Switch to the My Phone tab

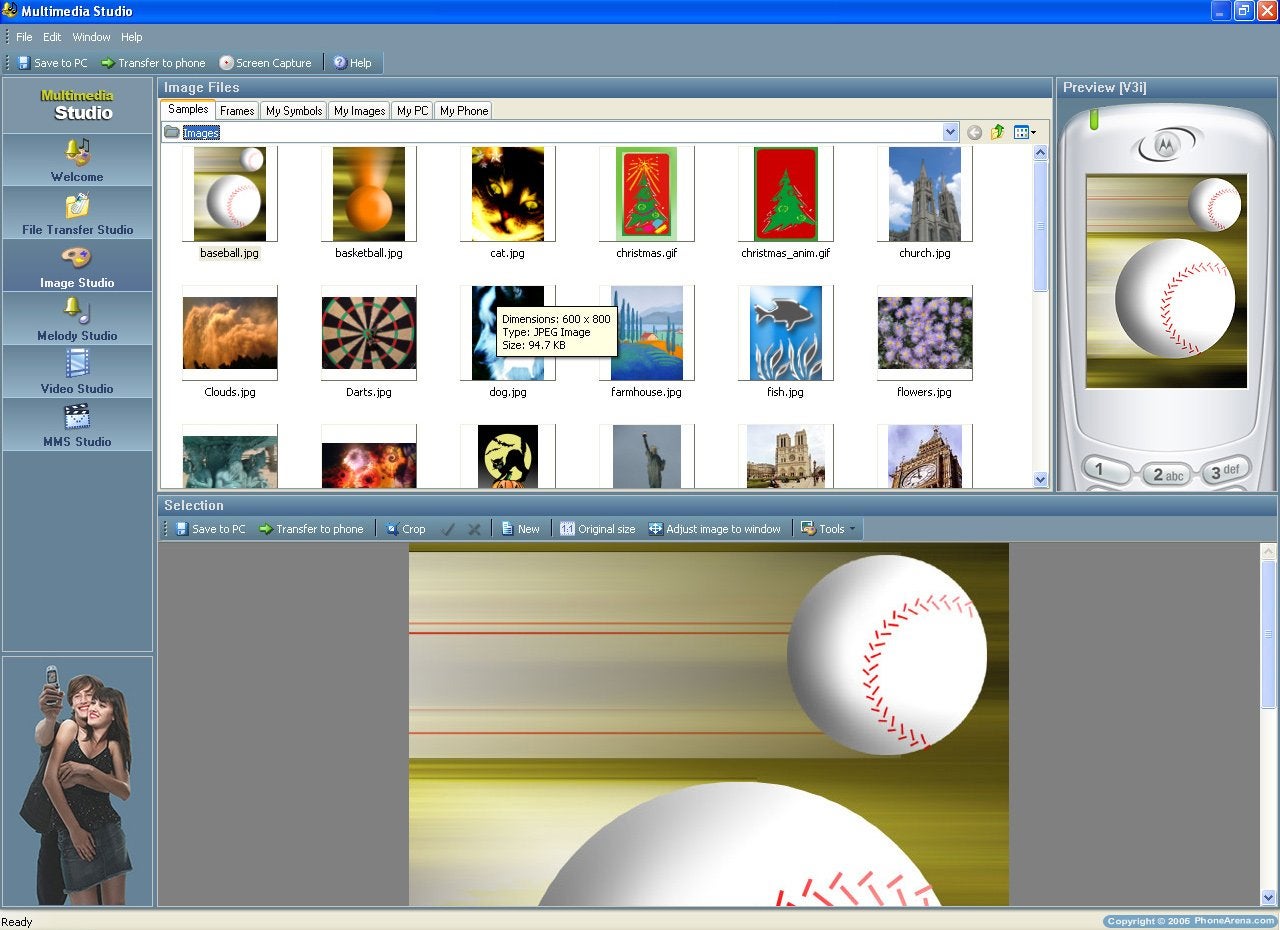tap(464, 111)
